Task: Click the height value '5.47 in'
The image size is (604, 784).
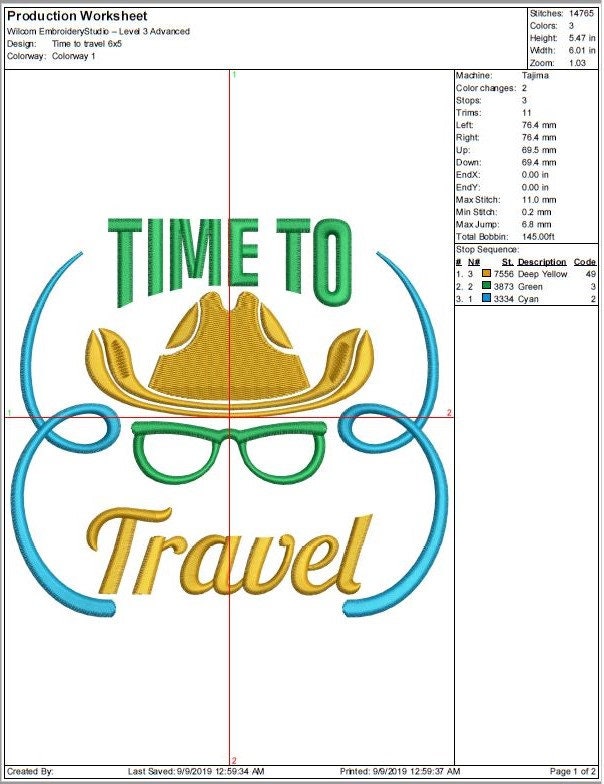Action: (582, 38)
